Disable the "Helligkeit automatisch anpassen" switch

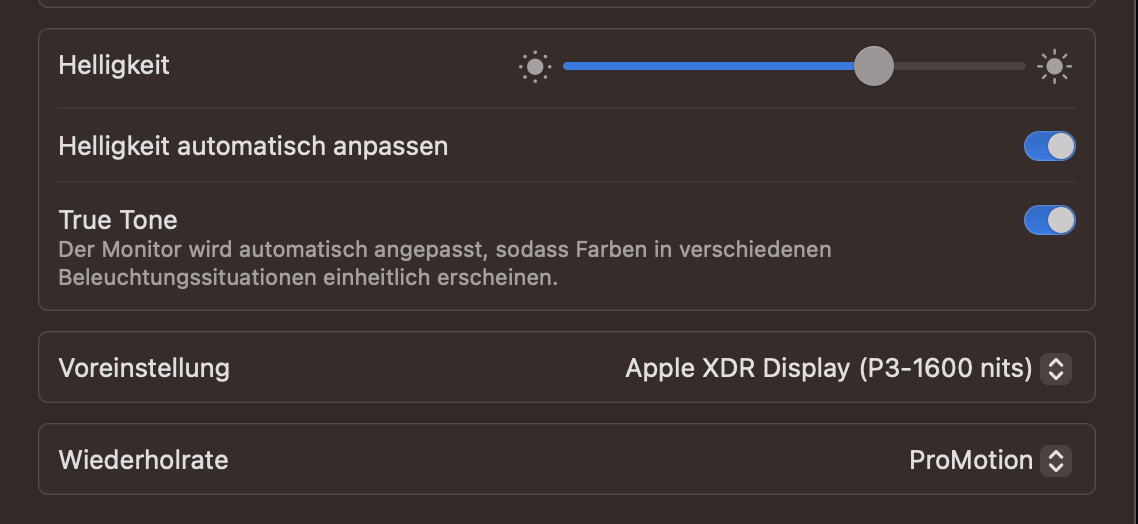click(1049, 146)
